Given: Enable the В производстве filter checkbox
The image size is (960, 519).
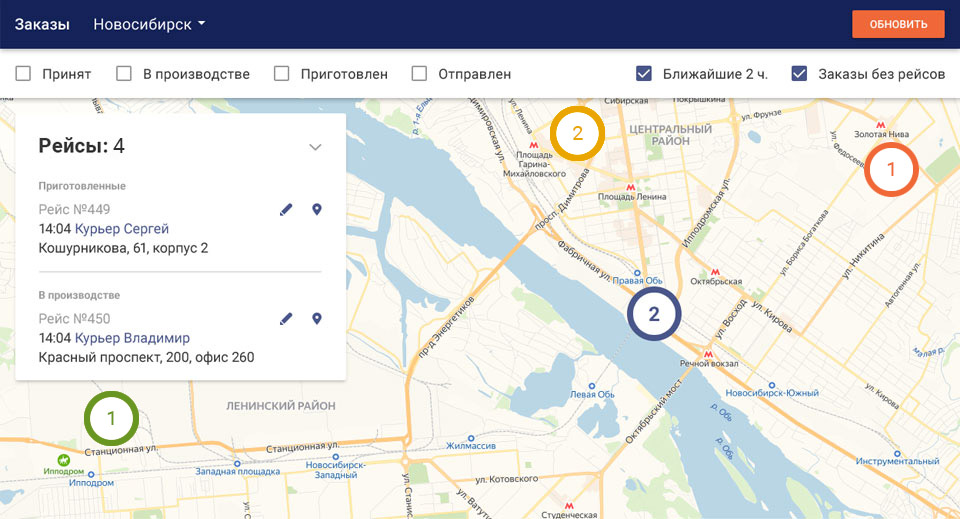Looking at the screenshot, I should [x=124, y=74].
